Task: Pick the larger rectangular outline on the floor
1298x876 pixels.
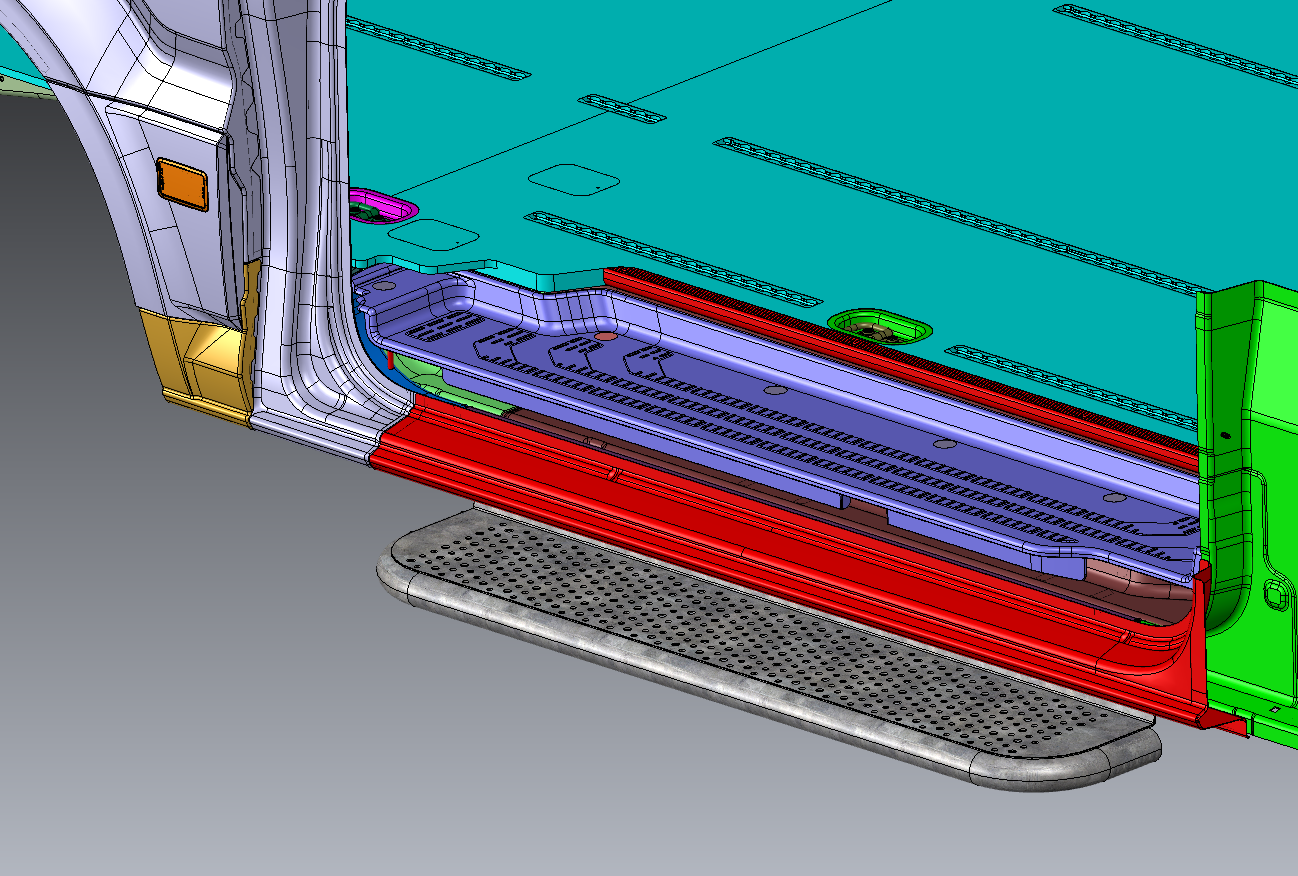Action: [572, 178]
